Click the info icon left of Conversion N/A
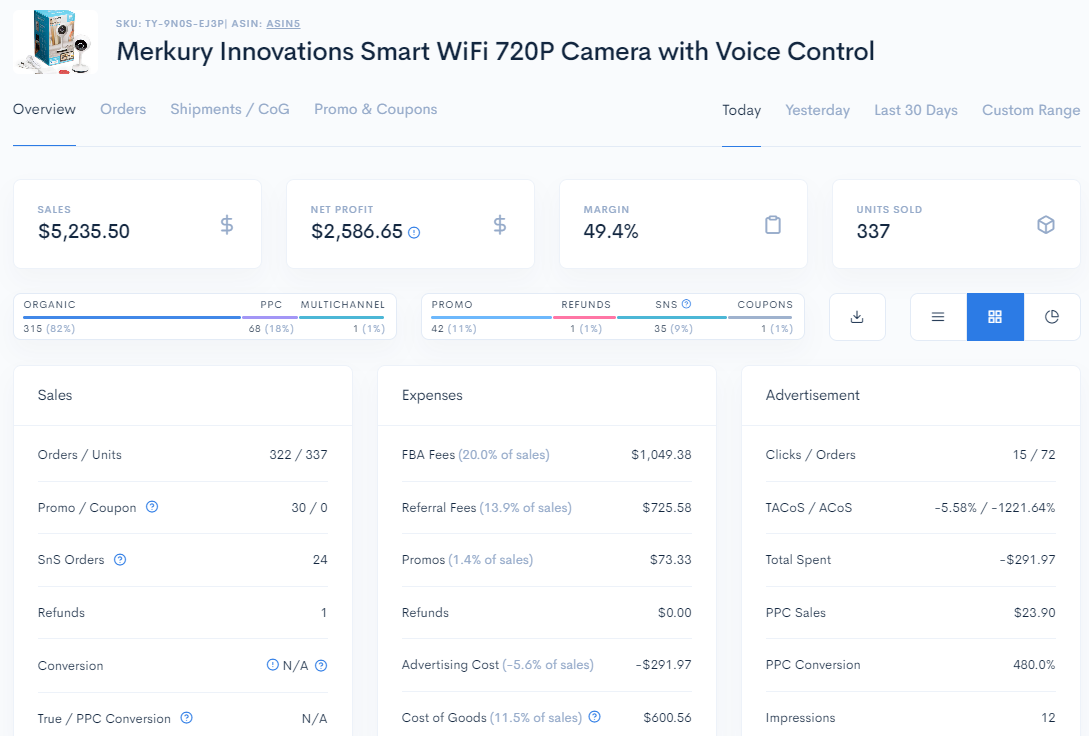The width and height of the screenshot is (1089, 736). tap(273, 665)
